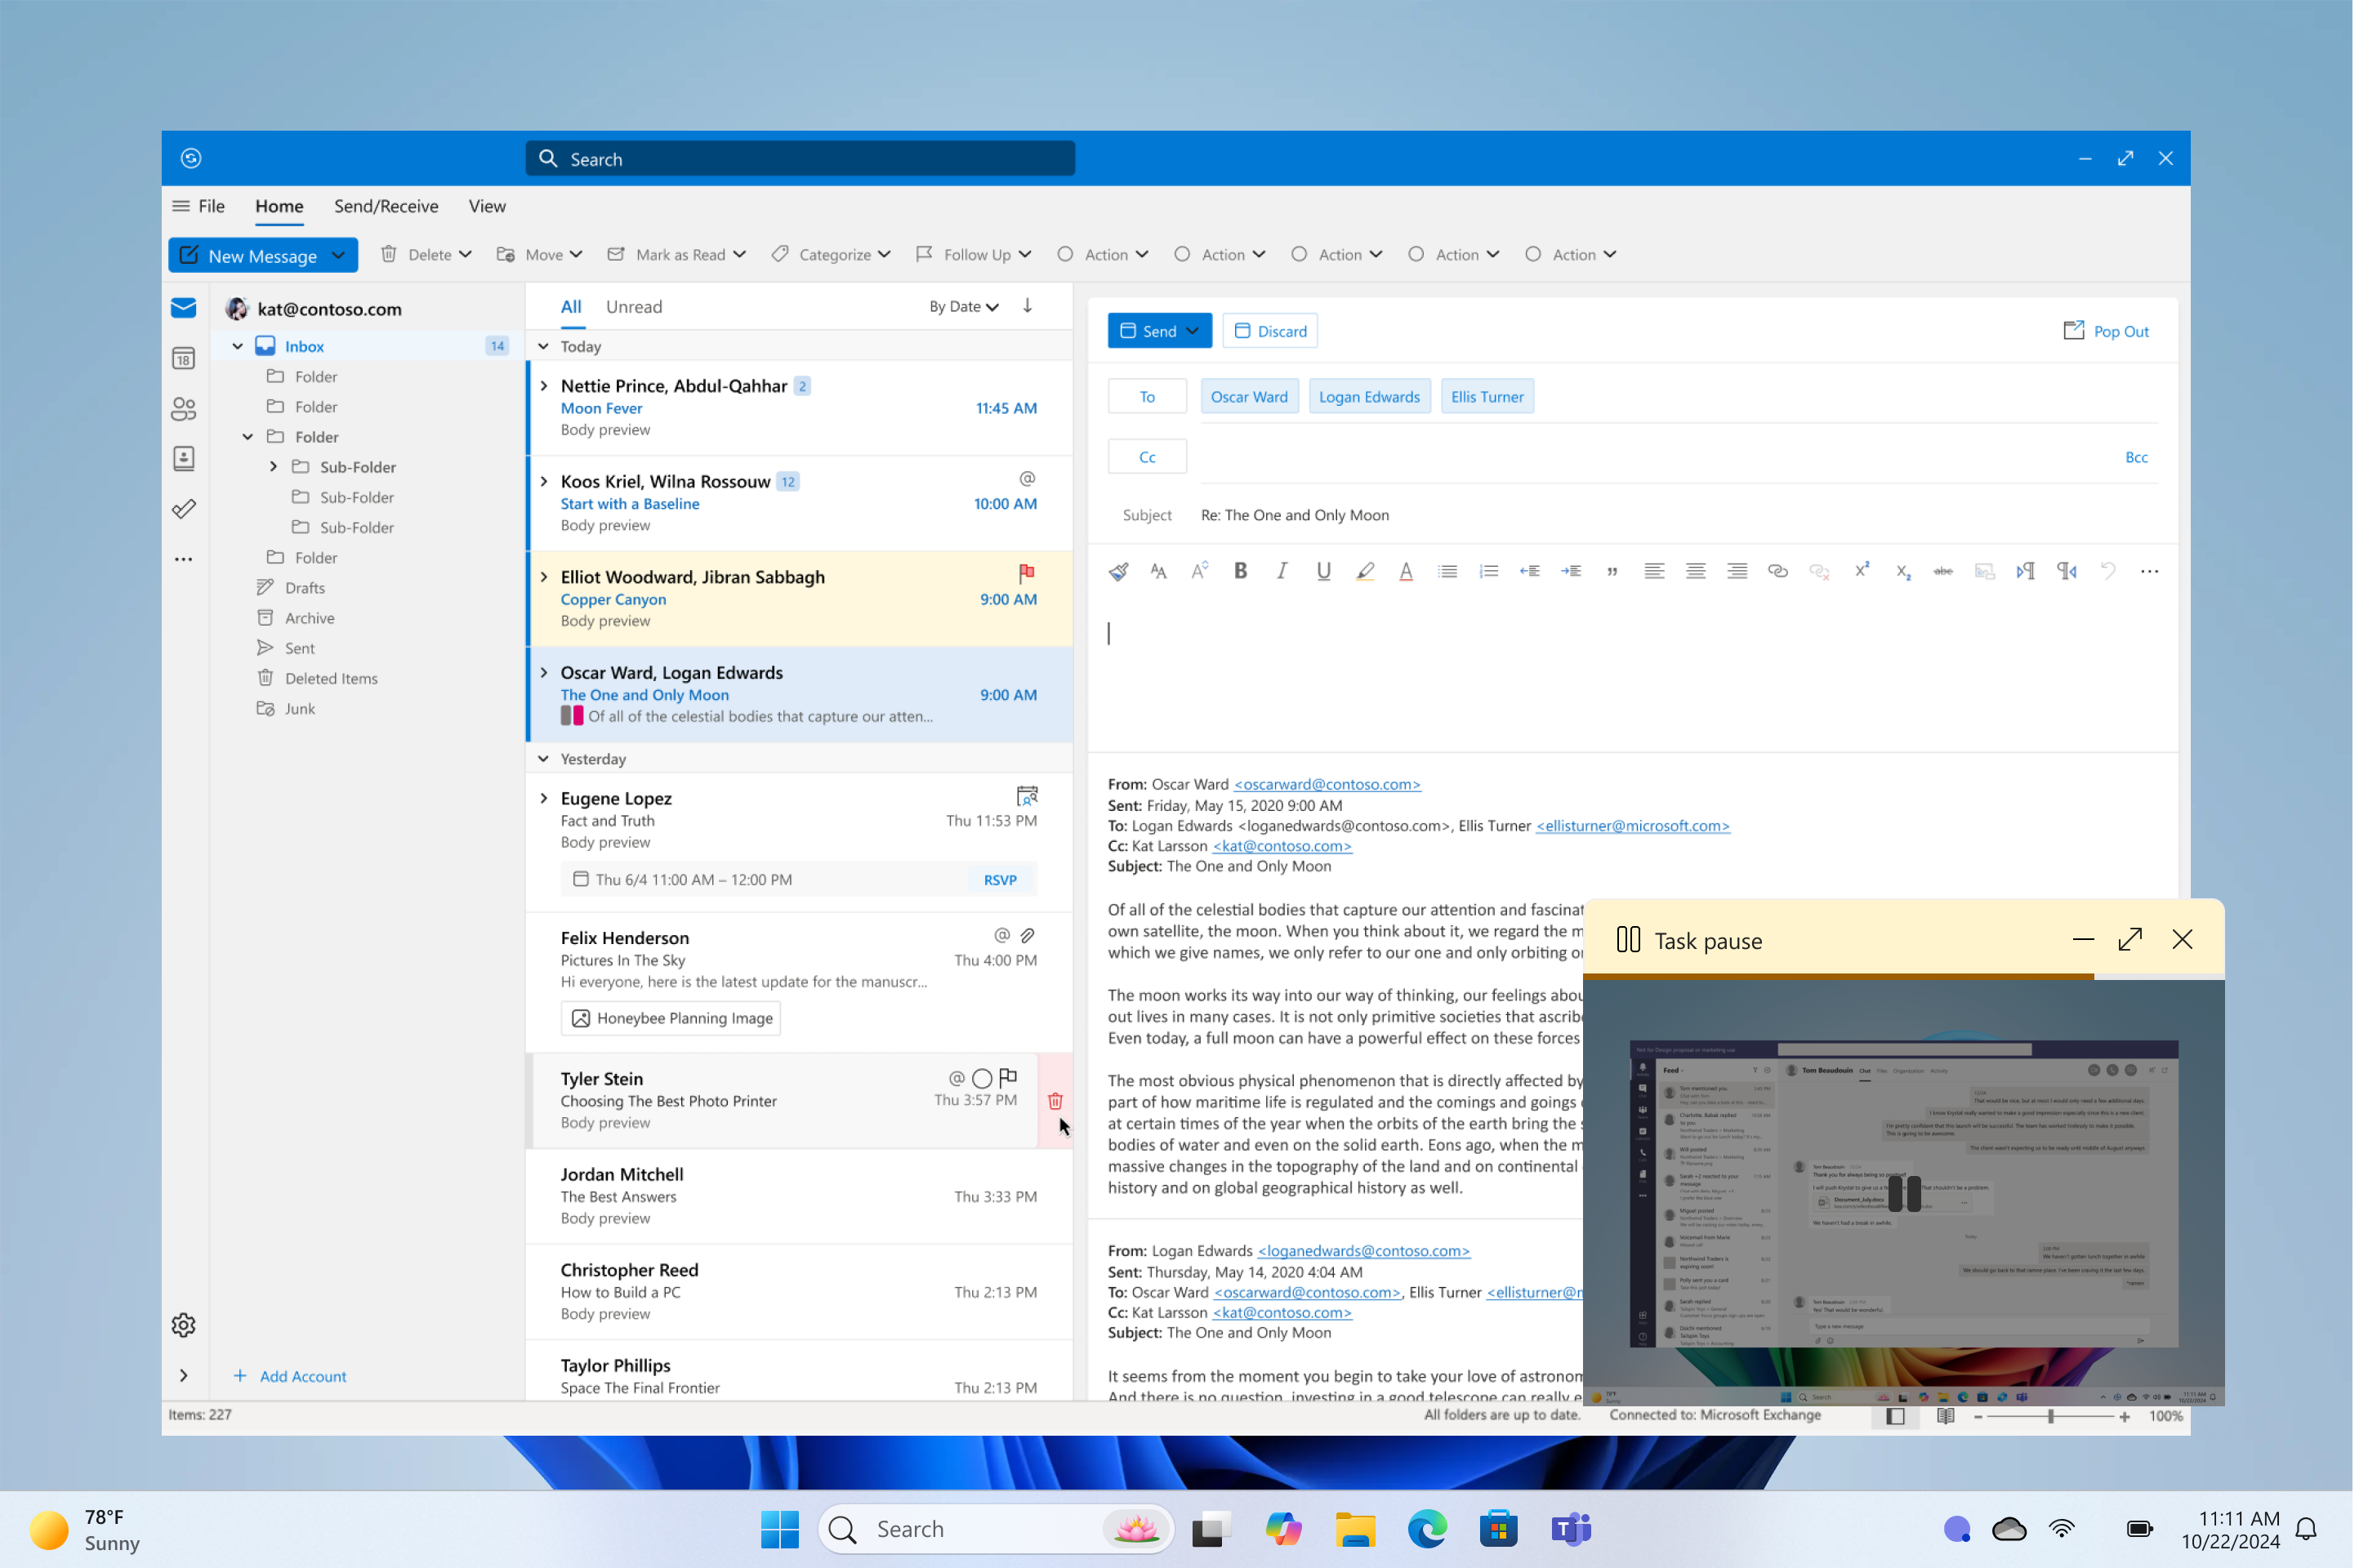Viewport: 2377px width, 1568px height.
Task: Select the fifth Action radio option in ribbon
Action: [x=1548, y=257]
